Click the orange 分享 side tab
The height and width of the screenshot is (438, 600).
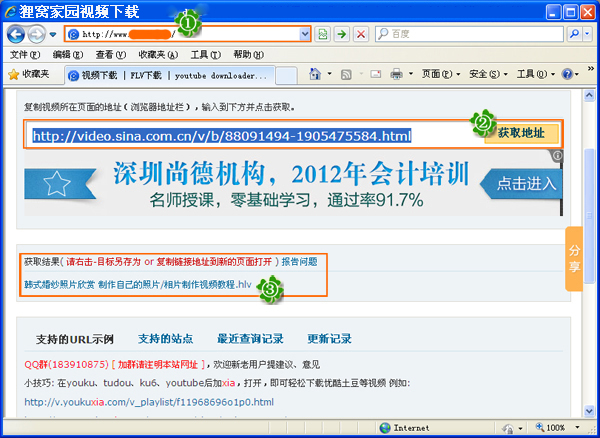click(x=574, y=259)
